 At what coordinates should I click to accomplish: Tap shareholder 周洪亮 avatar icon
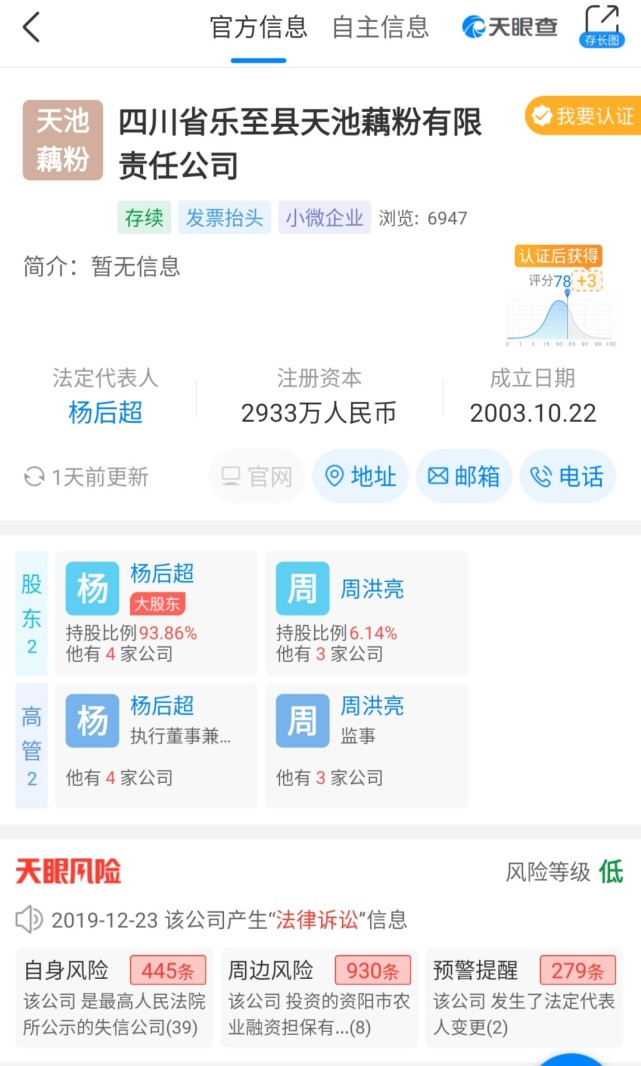click(302, 588)
